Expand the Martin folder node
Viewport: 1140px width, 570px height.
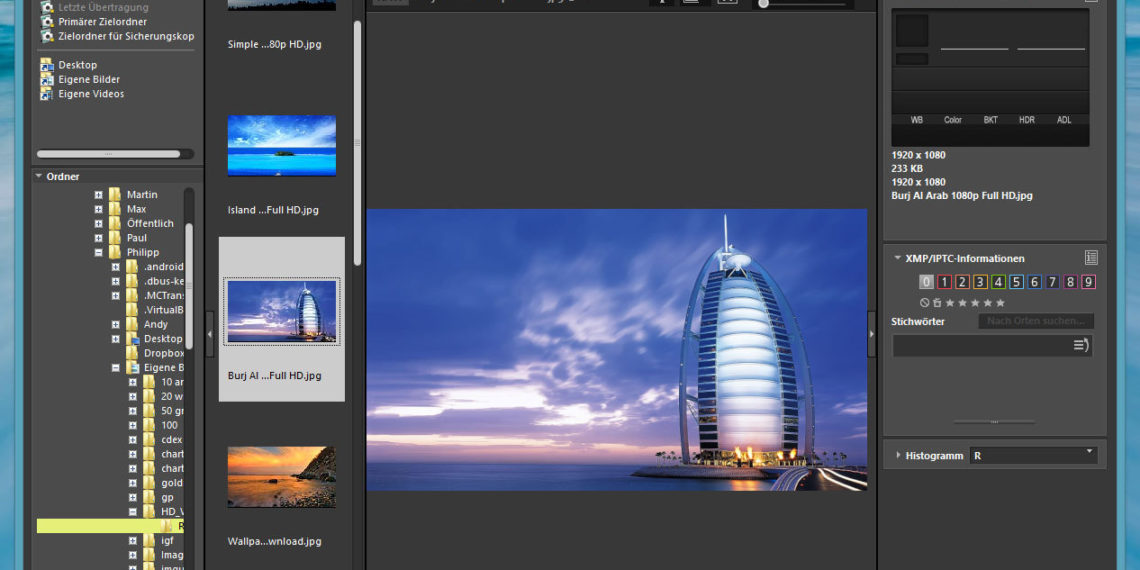click(x=98, y=194)
